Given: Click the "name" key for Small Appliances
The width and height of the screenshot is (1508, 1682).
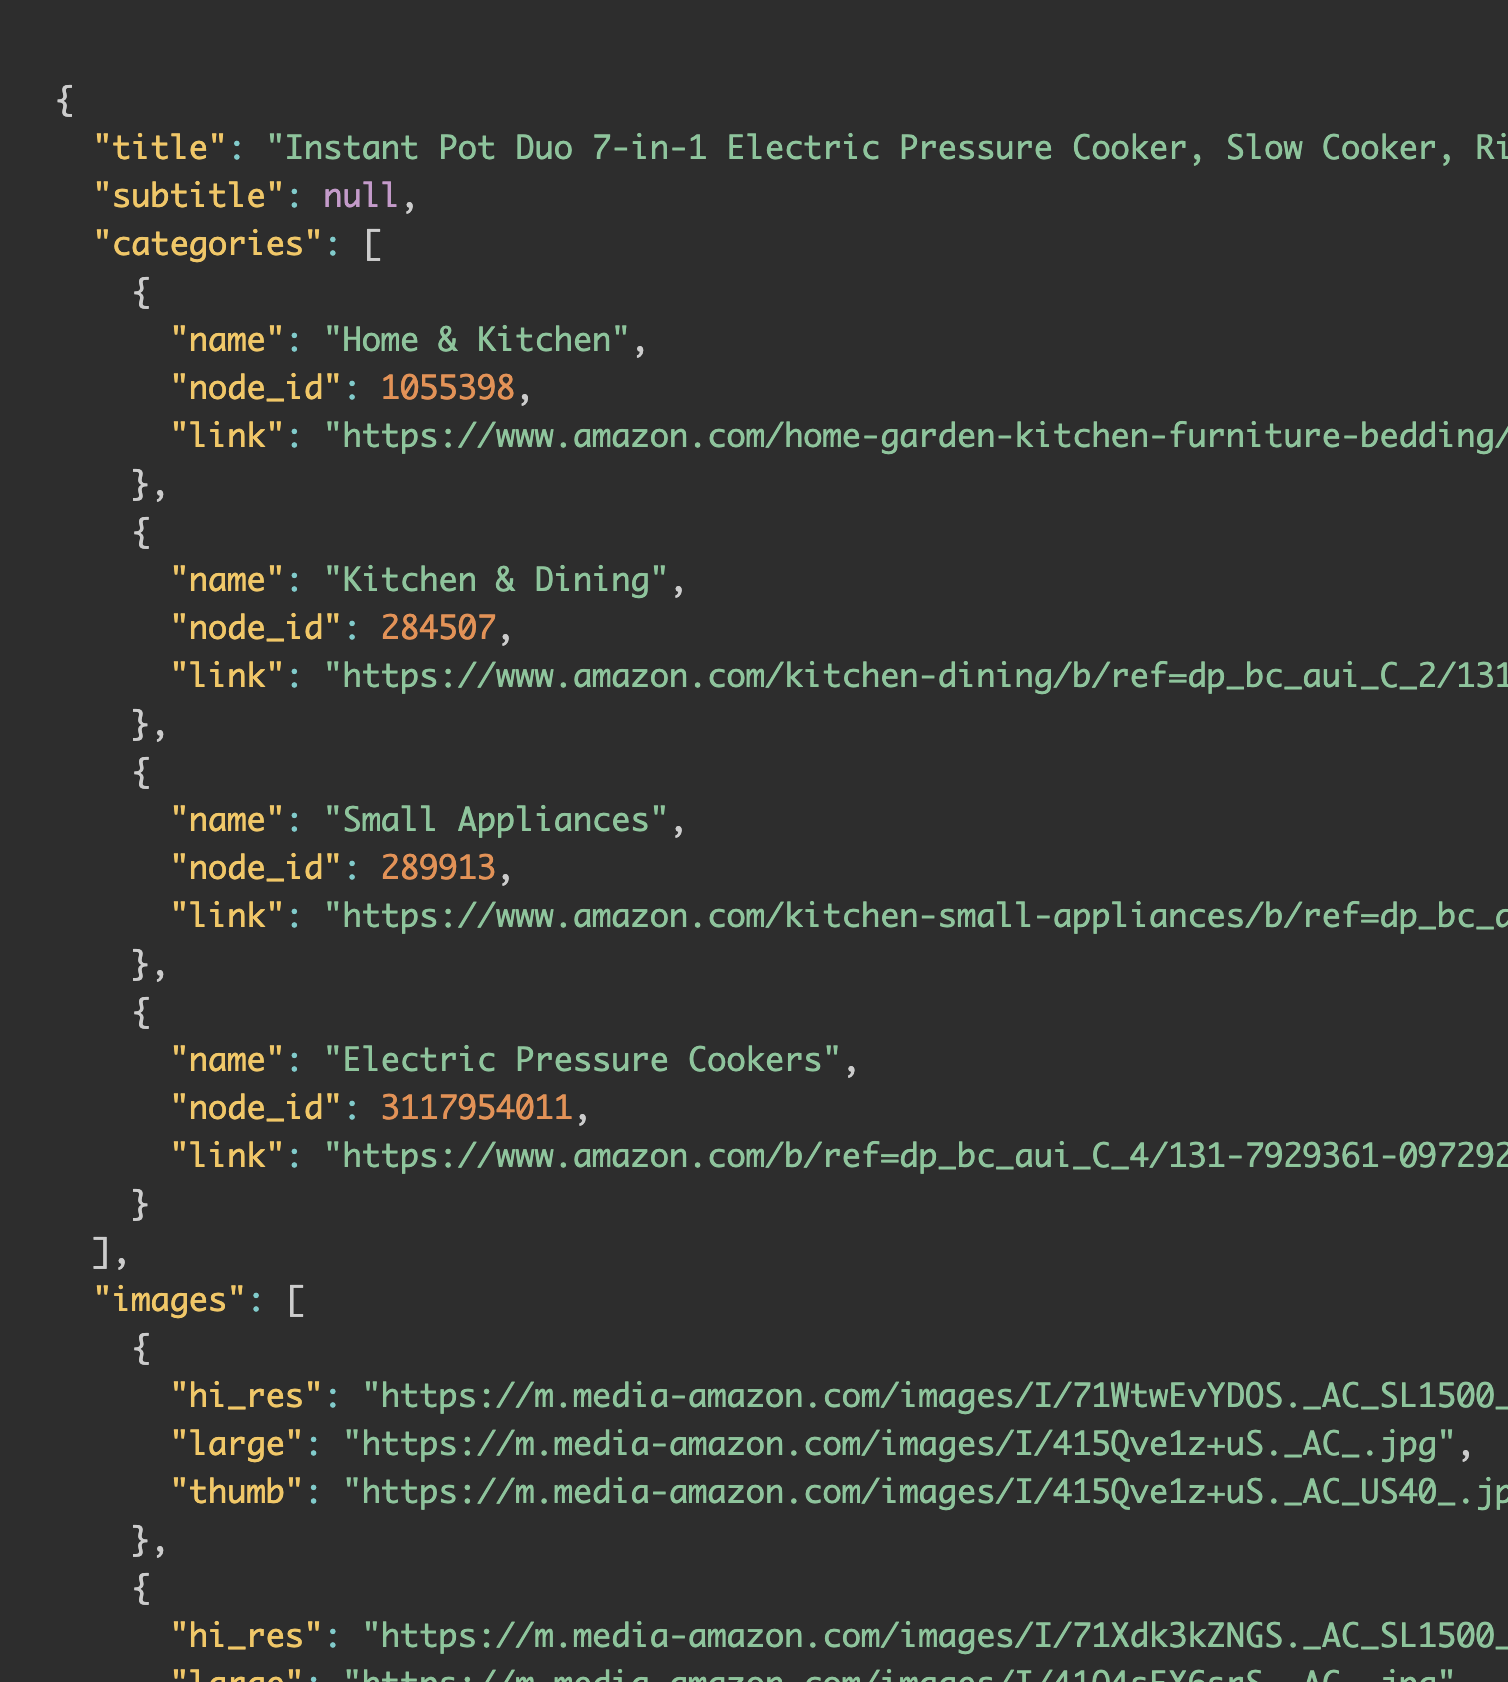Looking at the screenshot, I should tap(227, 820).
